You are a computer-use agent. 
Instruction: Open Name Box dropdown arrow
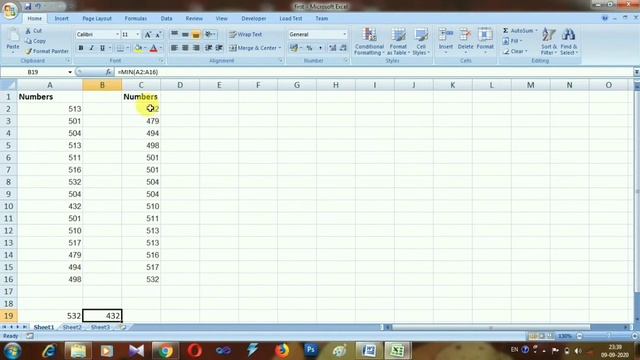[x=70, y=72]
